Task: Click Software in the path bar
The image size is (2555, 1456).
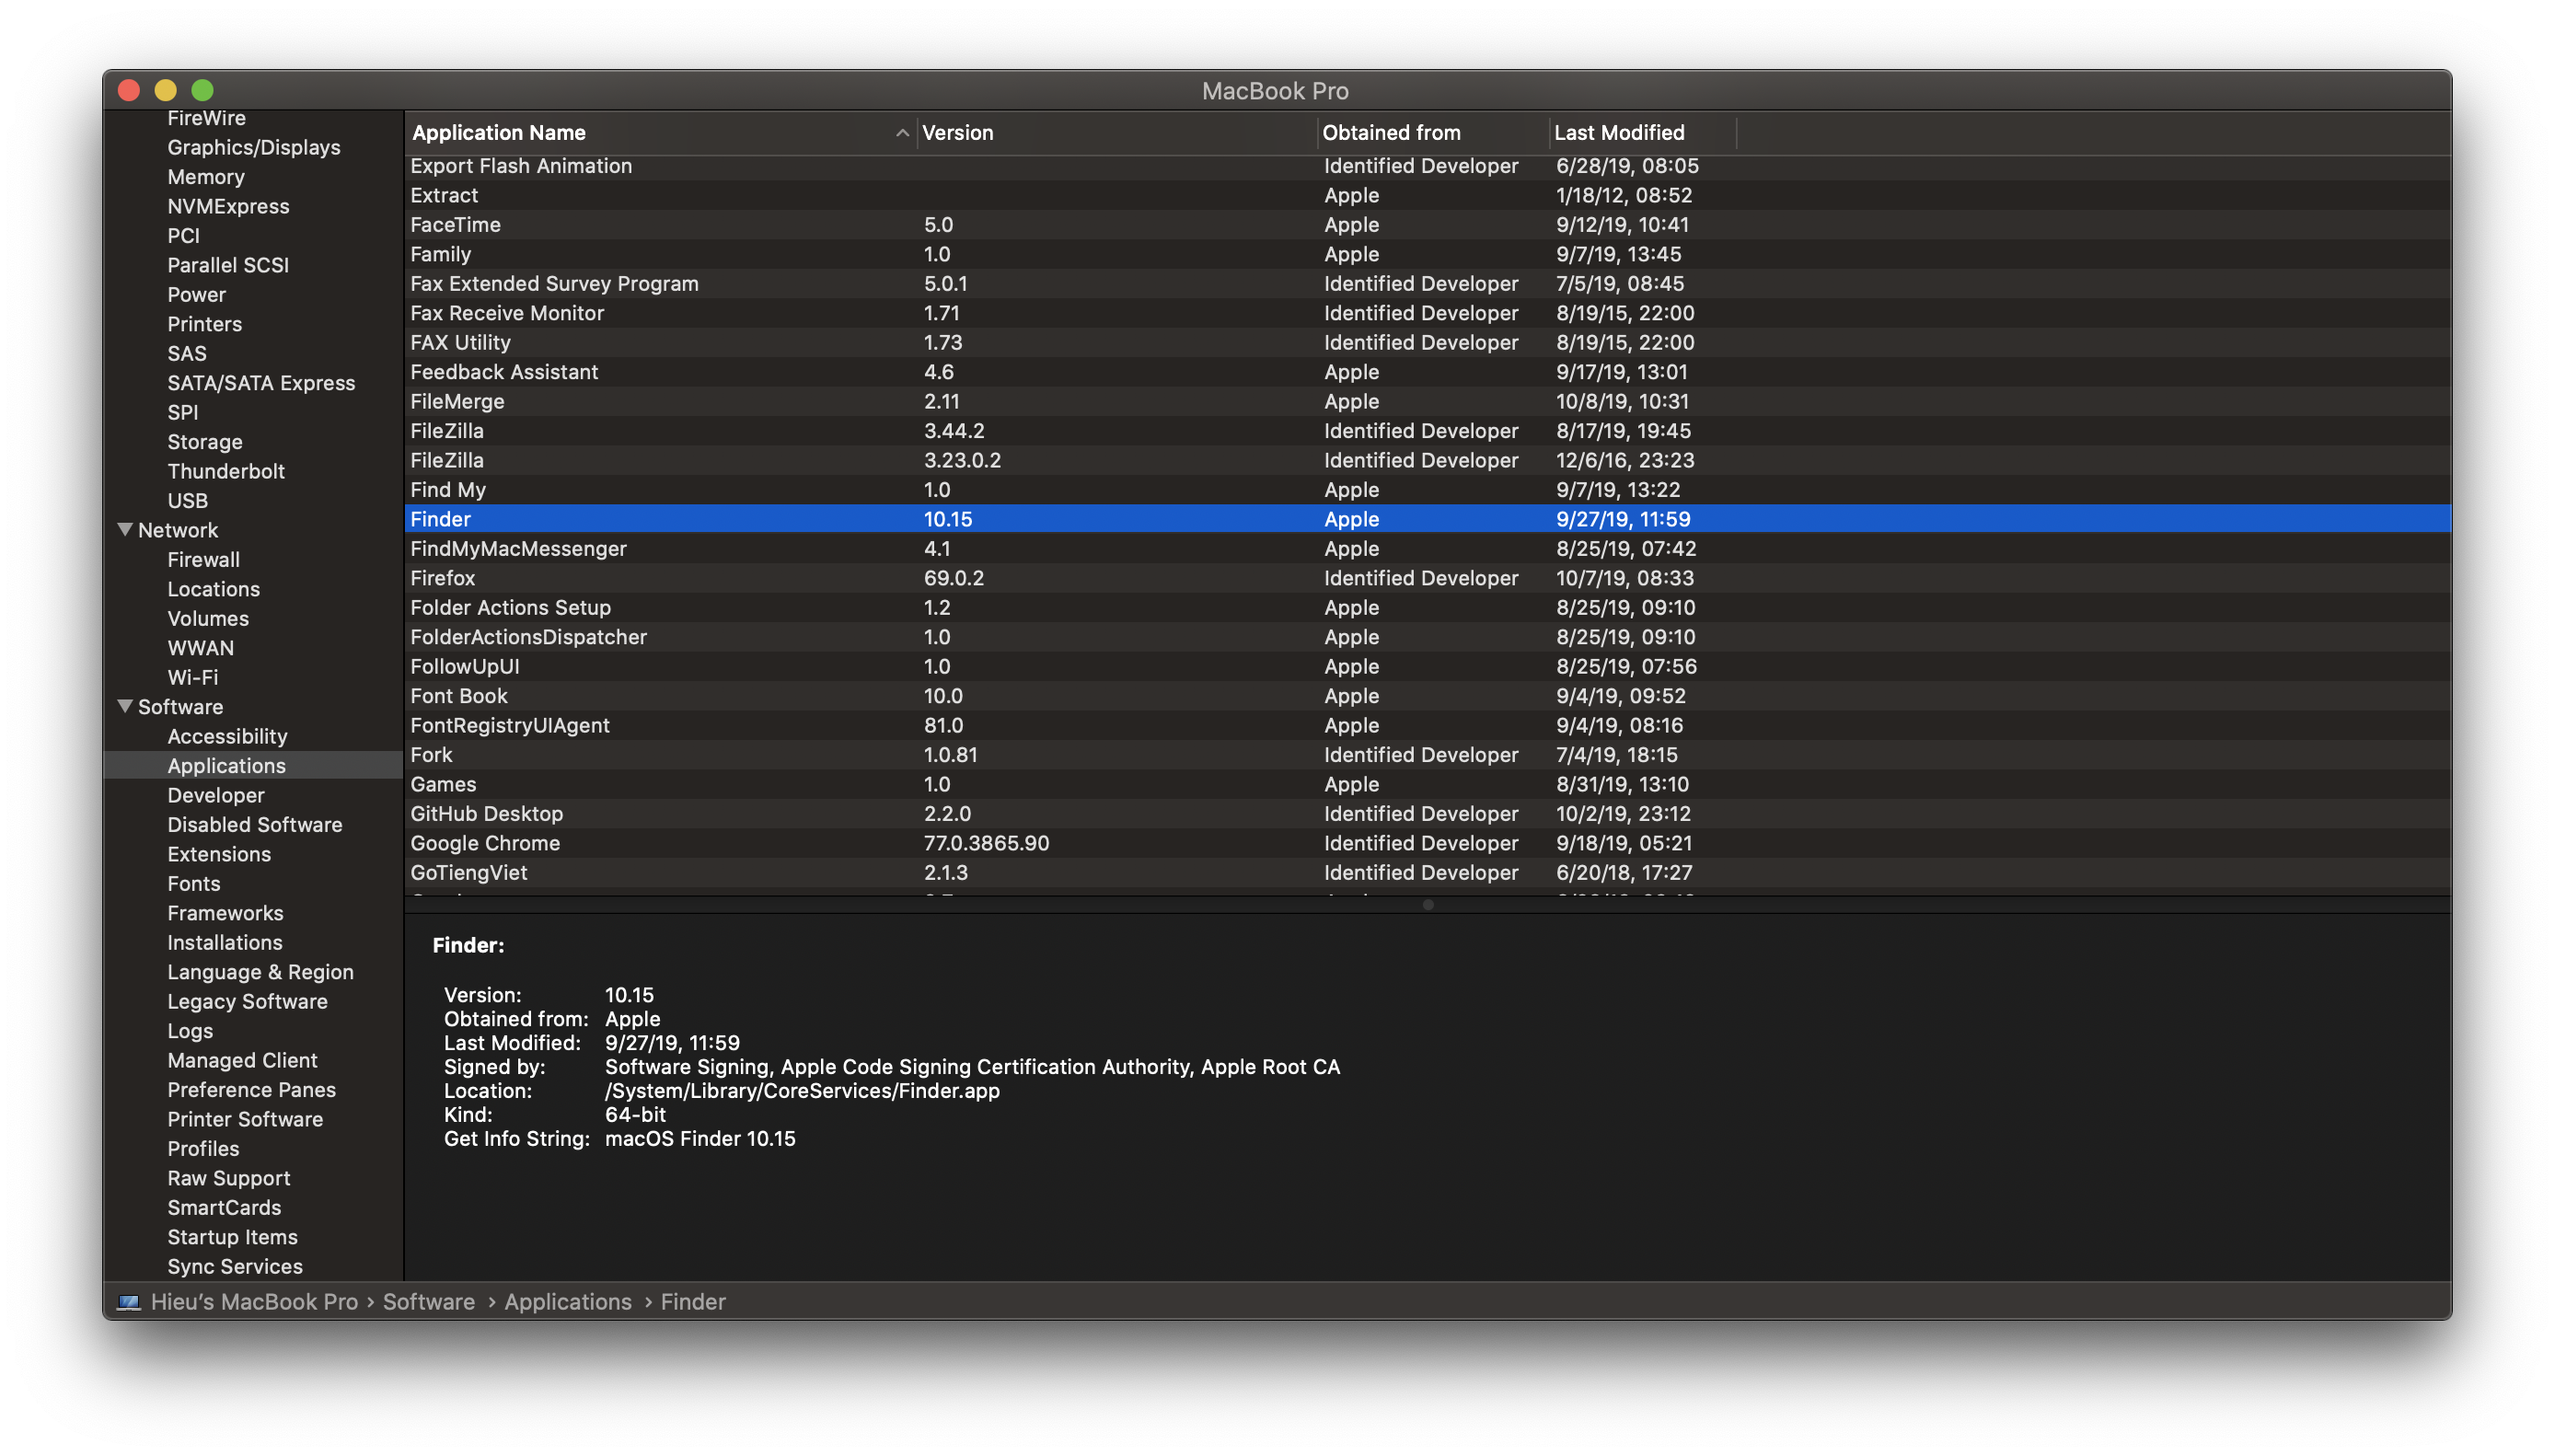Action: 428,1301
